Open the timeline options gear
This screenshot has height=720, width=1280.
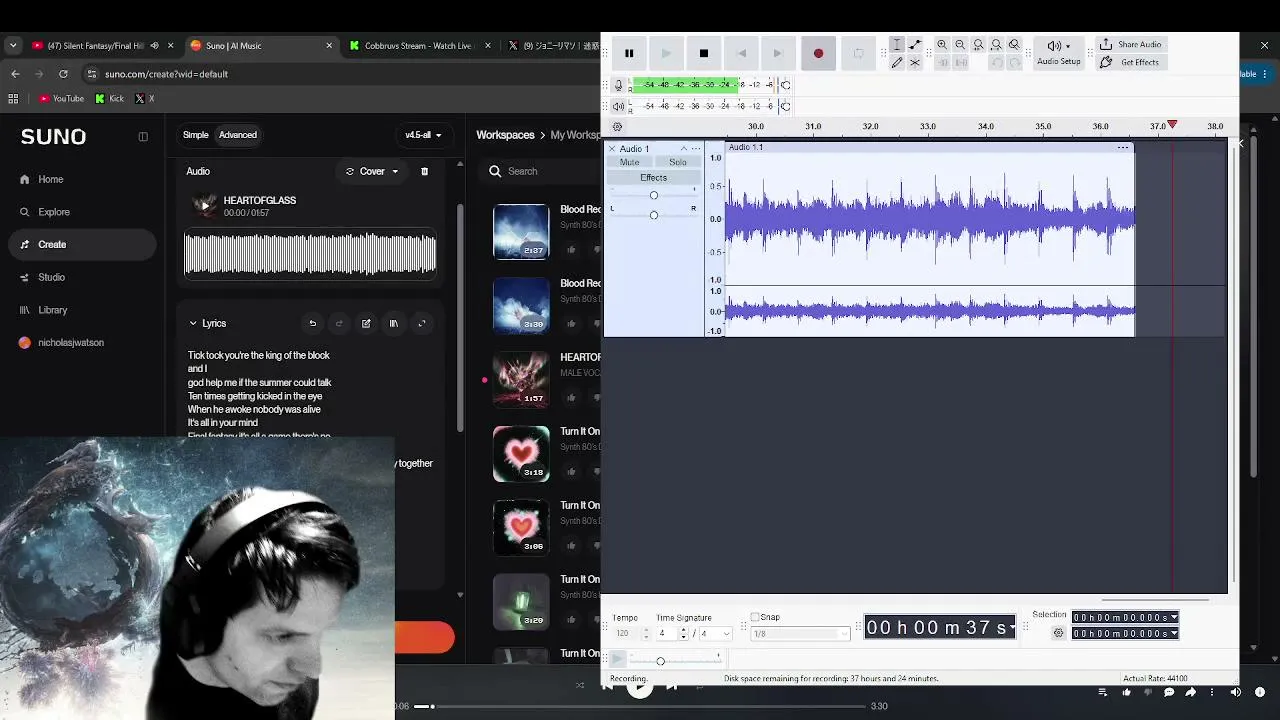617,127
